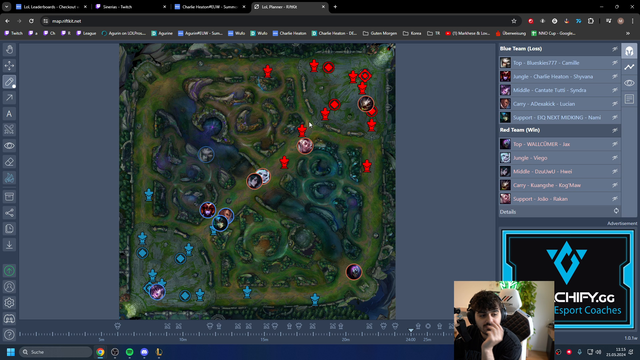Switch to the eye vision panel tab
The image size is (640, 360).
click(x=629, y=83)
